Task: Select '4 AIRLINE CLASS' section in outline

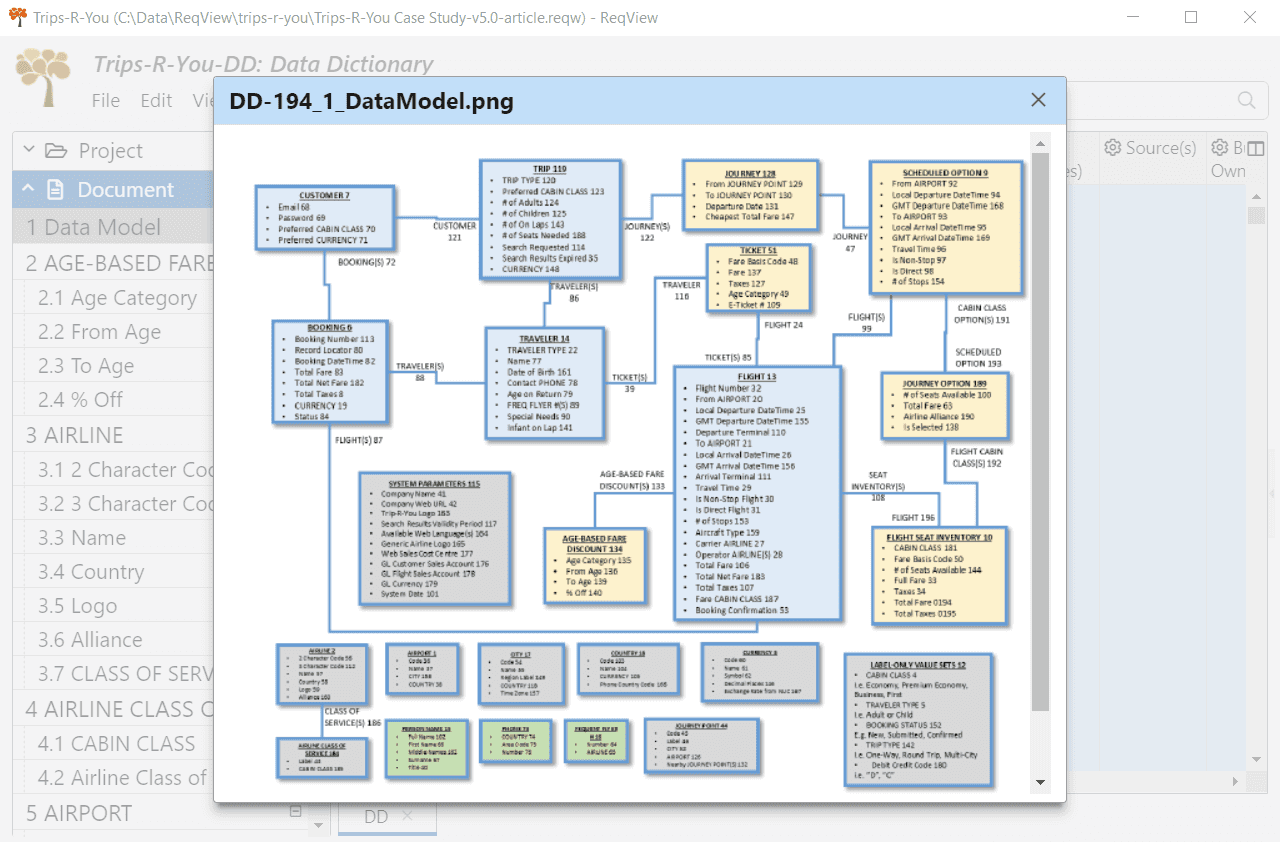Action: [x=114, y=709]
